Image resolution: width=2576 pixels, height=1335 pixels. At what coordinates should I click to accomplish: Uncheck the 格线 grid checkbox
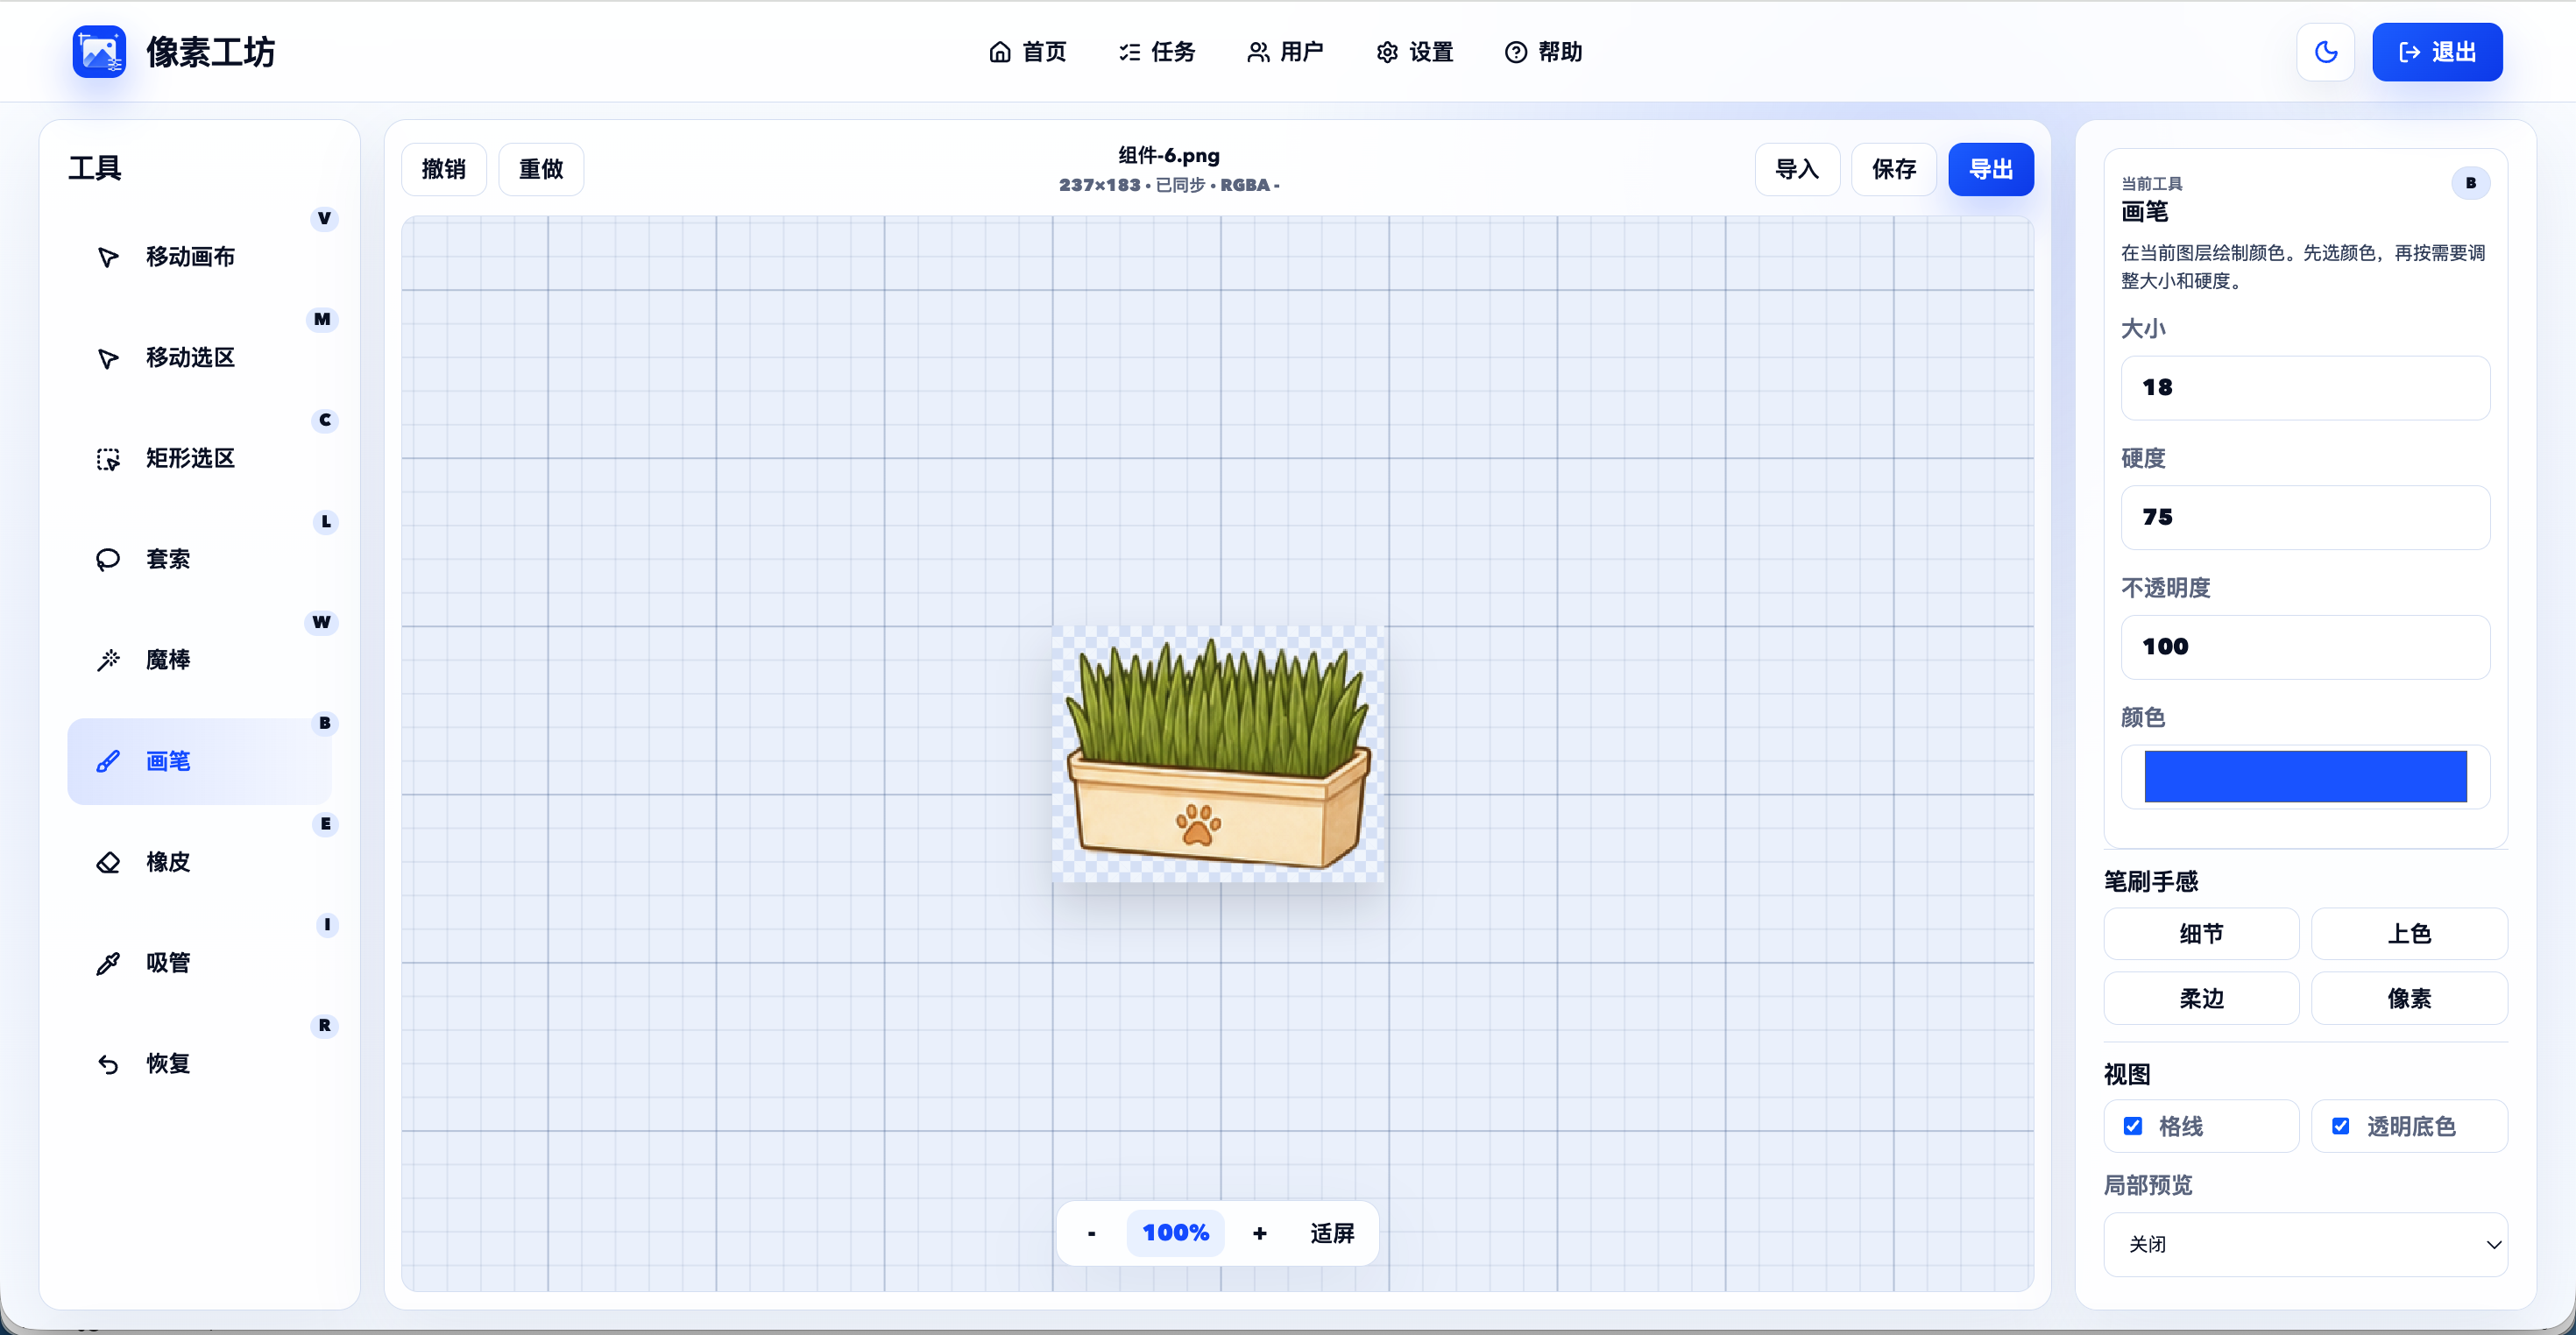pos(2133,1126)
